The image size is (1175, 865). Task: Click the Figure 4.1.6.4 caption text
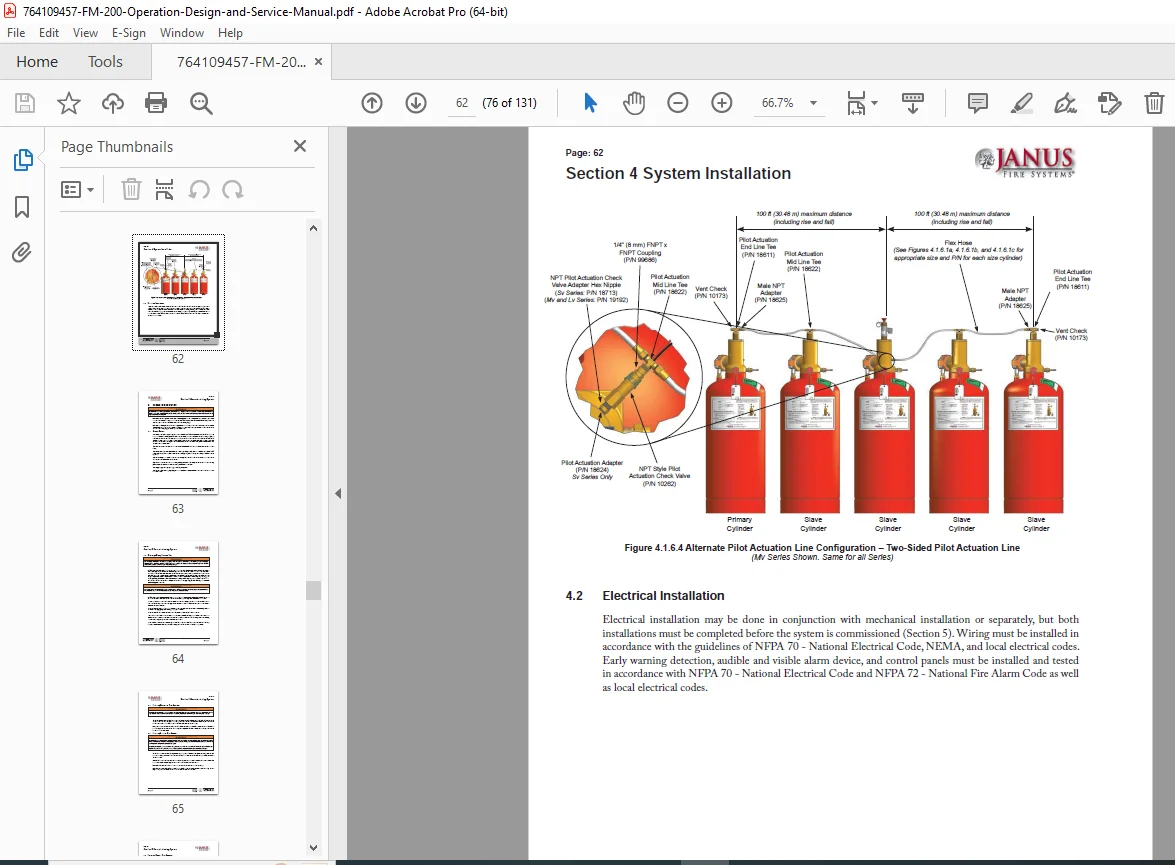click(822, 548)
